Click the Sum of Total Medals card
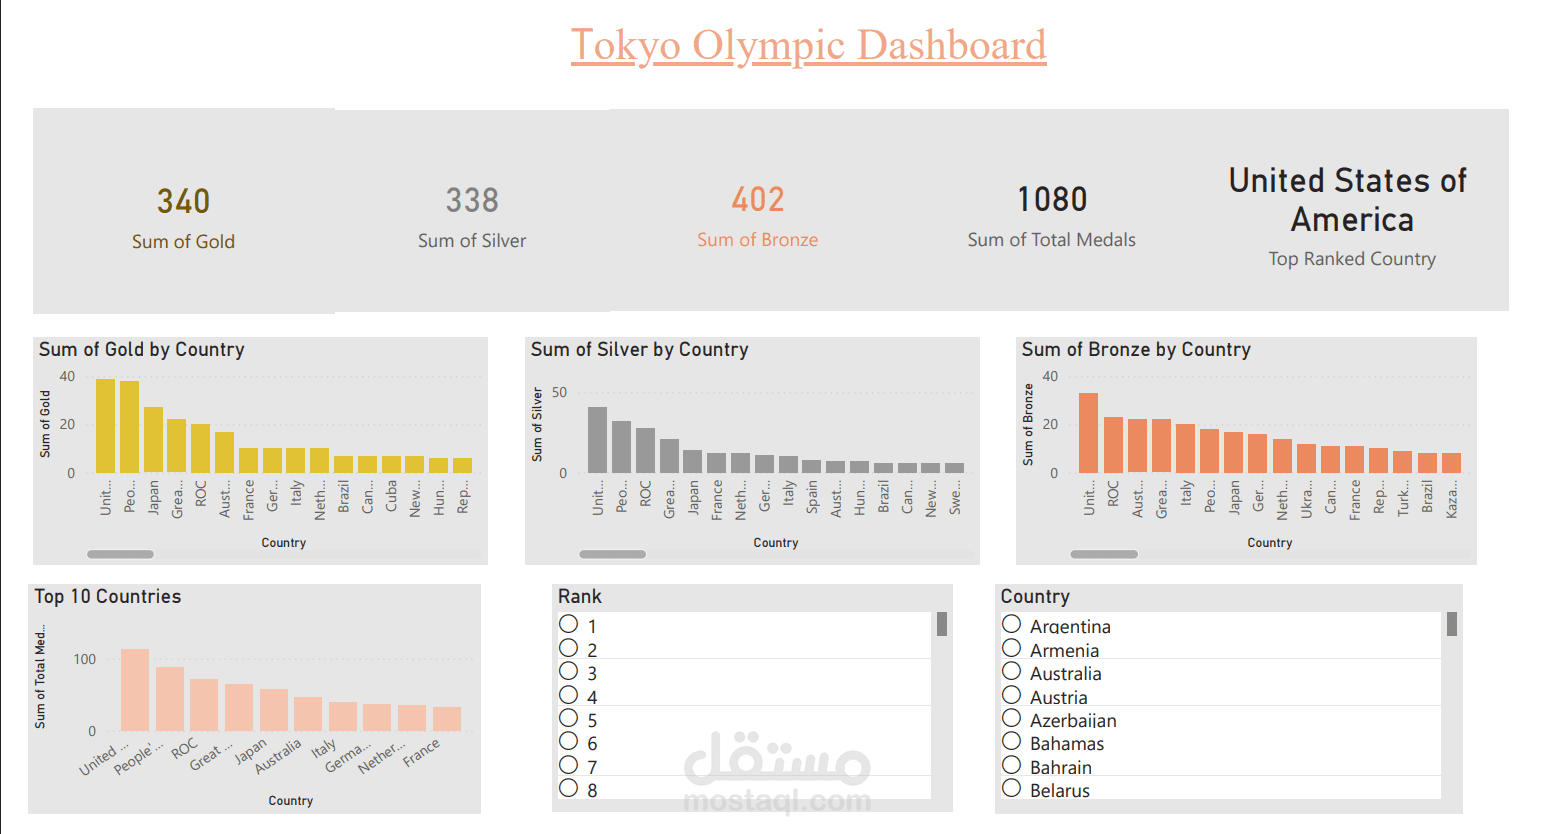This screenshot has height=834, width=1555. [x=1051, y=215]
